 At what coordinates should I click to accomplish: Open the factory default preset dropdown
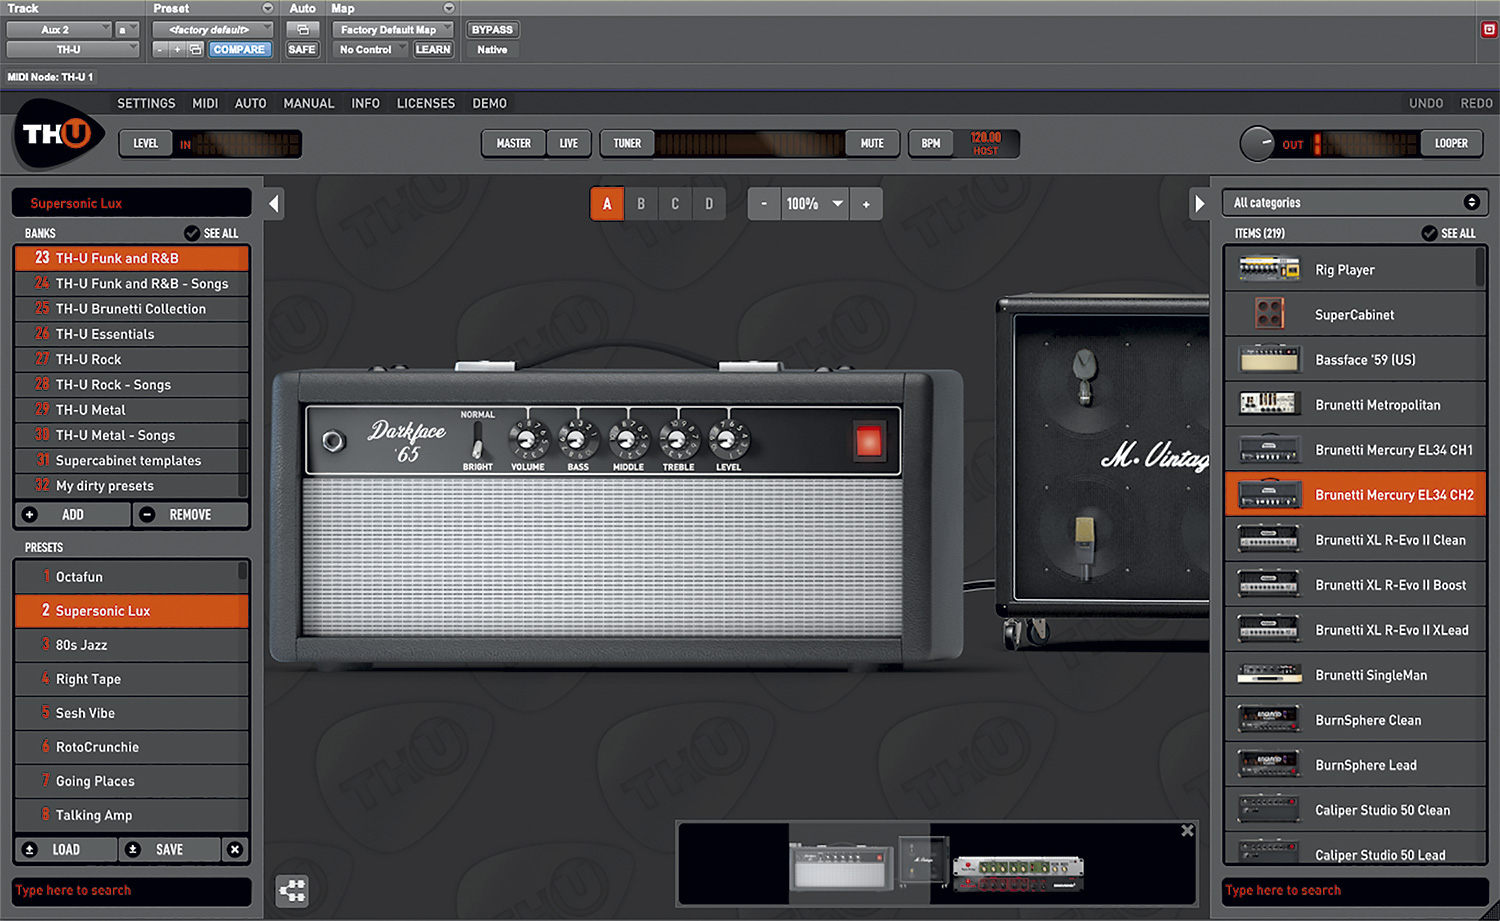pos(212,29)
